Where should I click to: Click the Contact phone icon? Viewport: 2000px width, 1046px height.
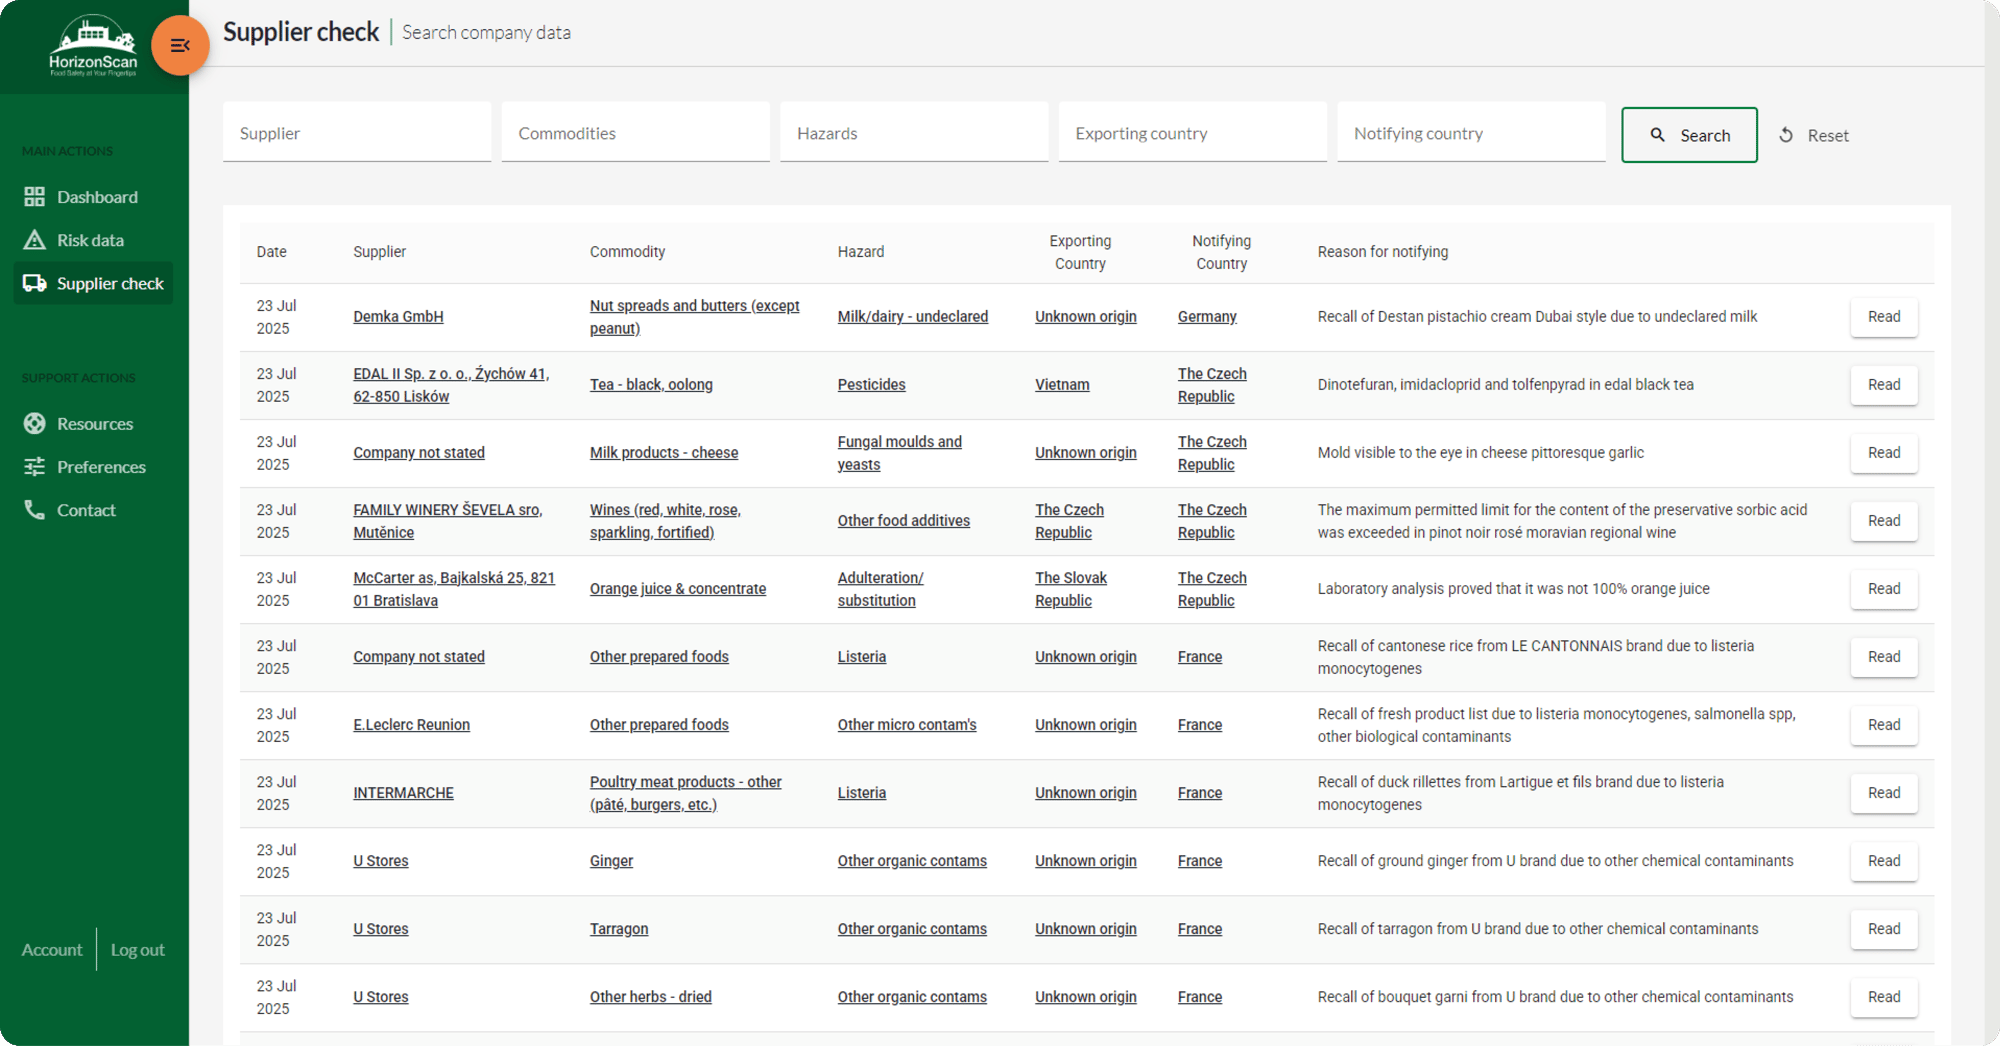[35, 510]
